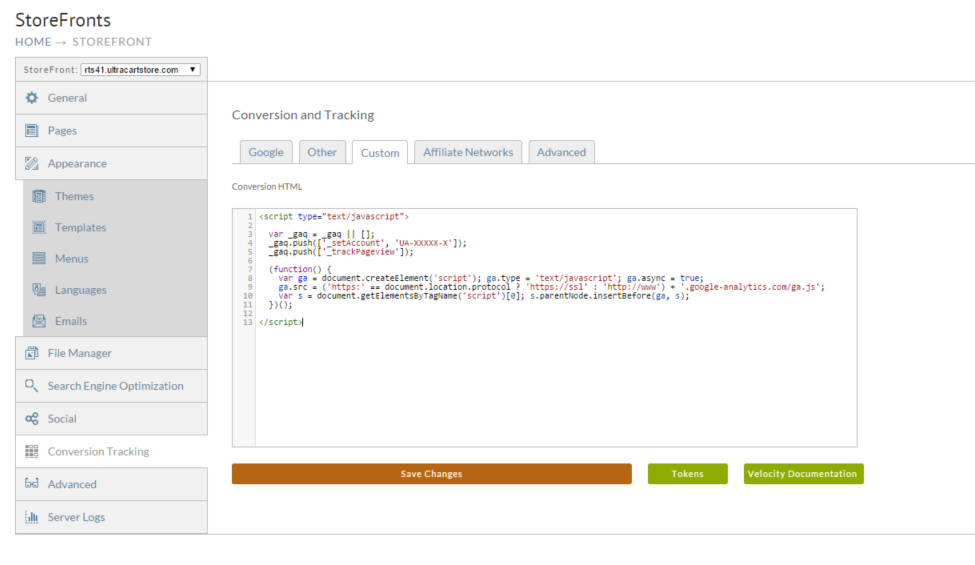Viewport: 975px width, 565px height.
Task: Click the Appearance pencil icon
Action: pos(32,163)
